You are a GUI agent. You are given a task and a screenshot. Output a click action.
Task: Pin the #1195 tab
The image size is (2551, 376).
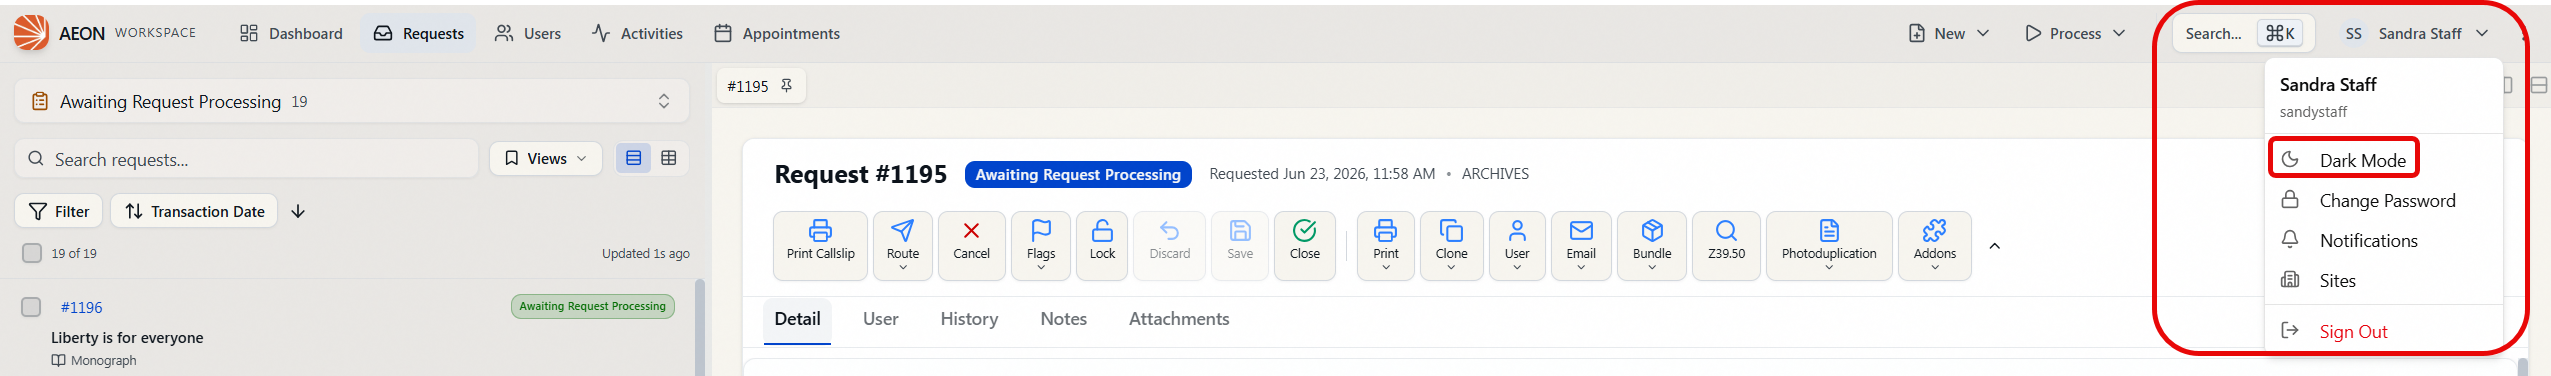click(787, 86)
